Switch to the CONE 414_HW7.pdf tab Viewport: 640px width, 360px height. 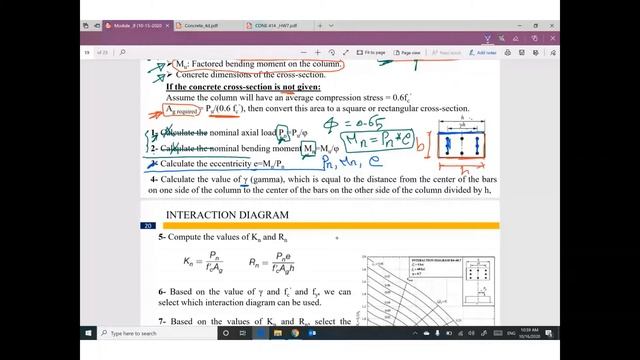click(x=280, y=25)
